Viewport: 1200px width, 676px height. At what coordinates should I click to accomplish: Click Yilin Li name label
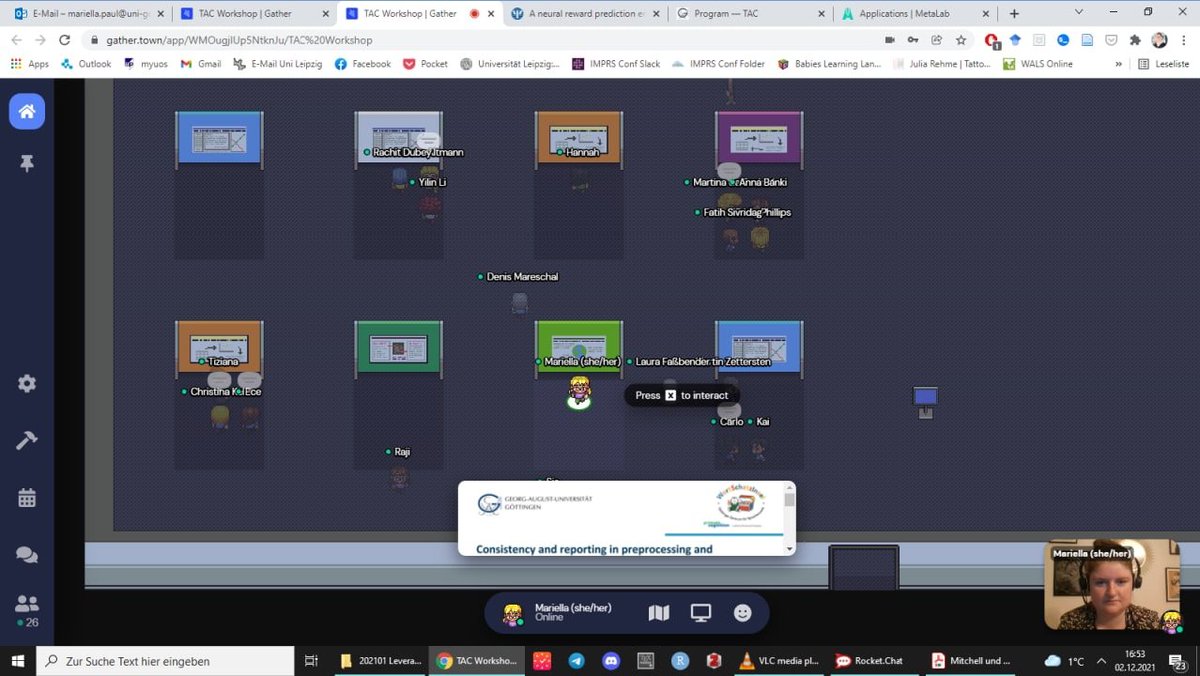432,182
